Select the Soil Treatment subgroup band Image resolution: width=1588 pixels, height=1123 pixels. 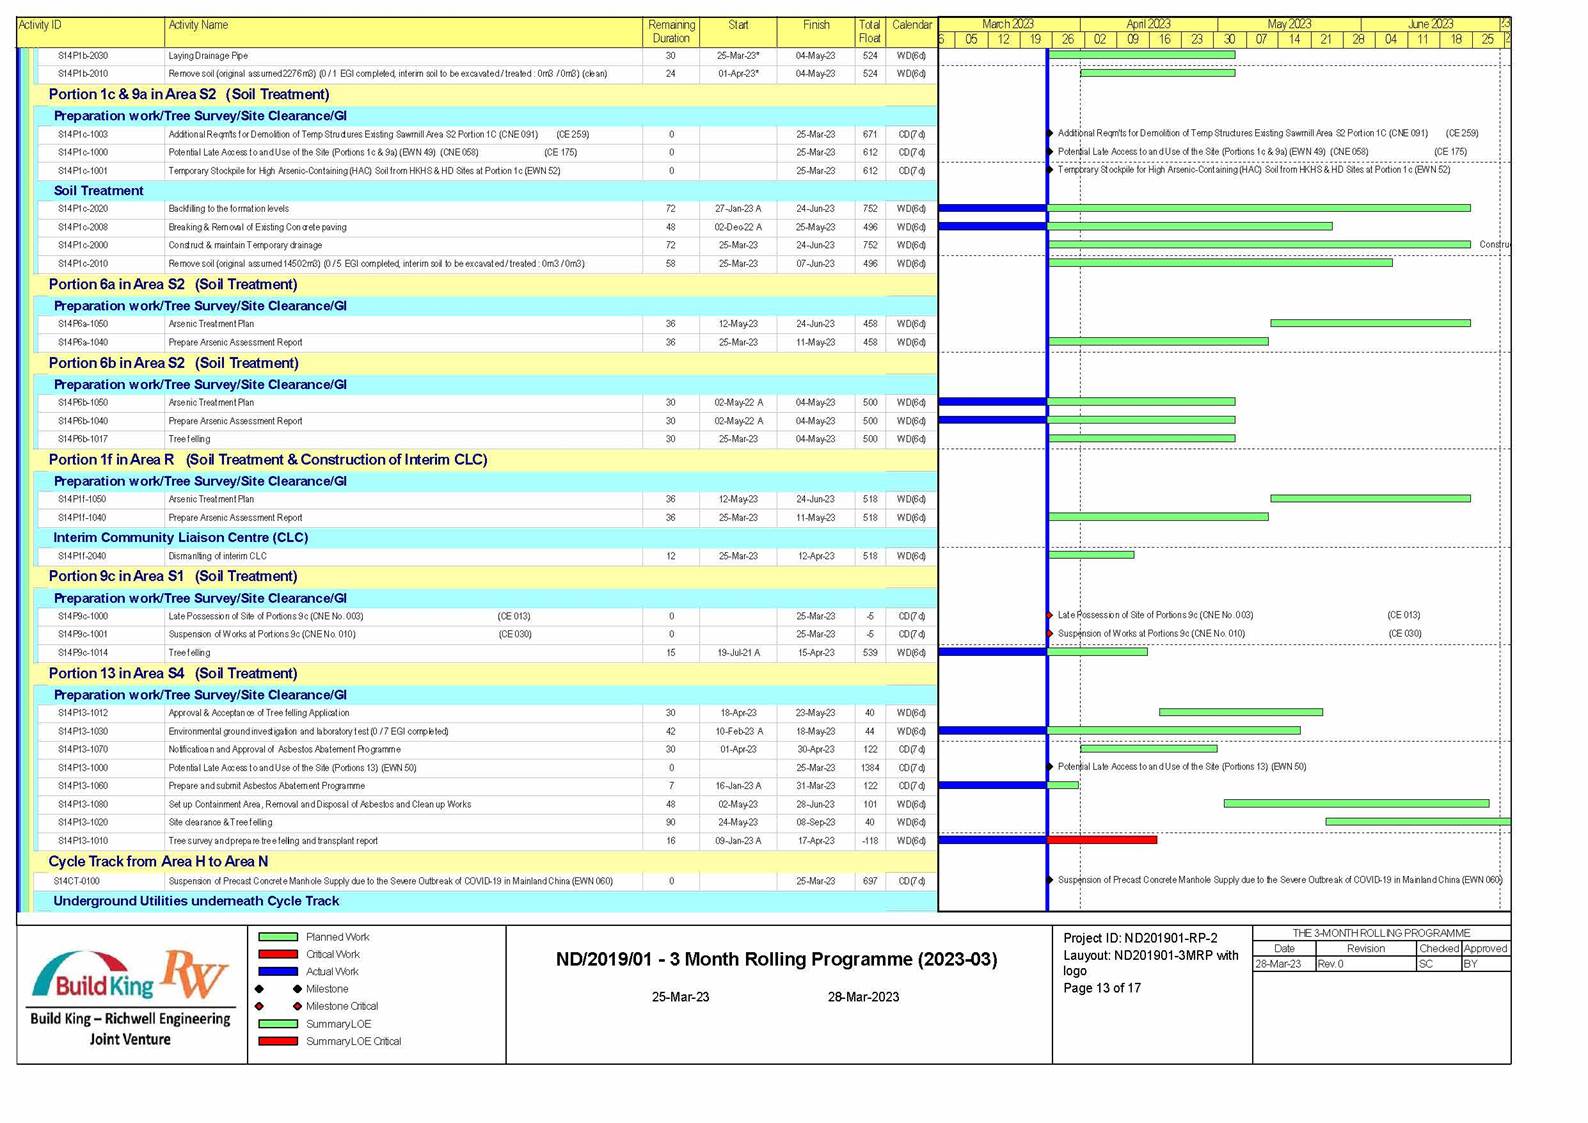[x=99, y=190]
